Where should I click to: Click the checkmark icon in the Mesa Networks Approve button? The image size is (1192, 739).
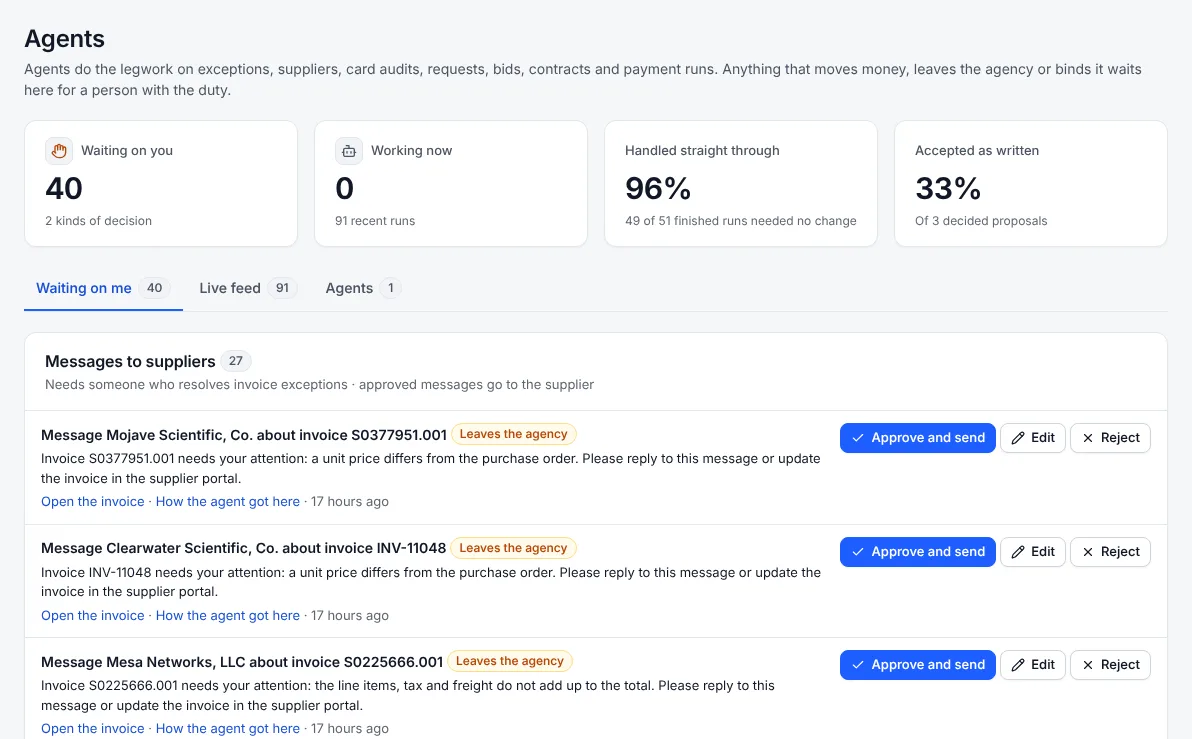click(858, 665)
